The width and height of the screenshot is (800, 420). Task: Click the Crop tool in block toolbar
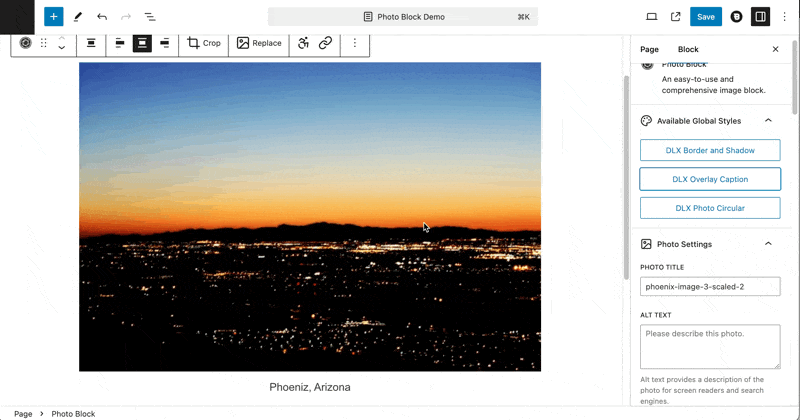(x=204, y=43)
